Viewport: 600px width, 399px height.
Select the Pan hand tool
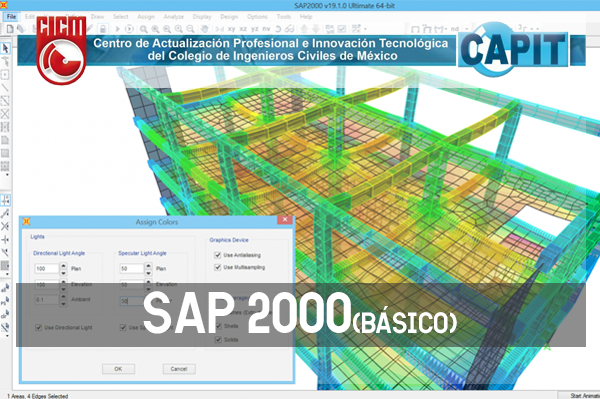[x=205, y=29]
